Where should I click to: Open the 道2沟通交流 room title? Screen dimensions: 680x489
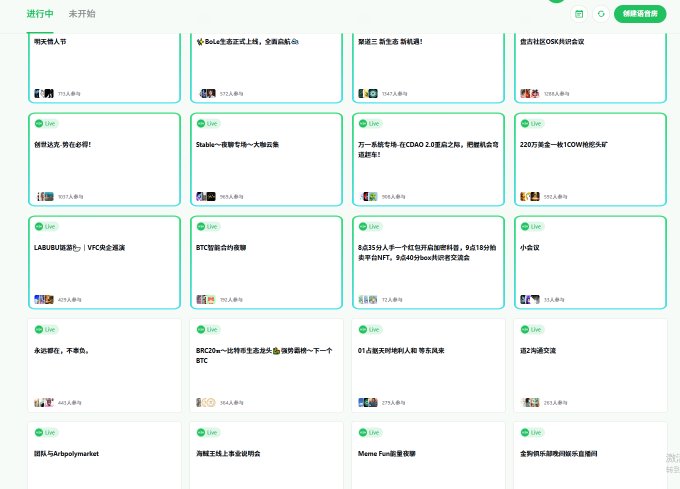coord(538,351)
